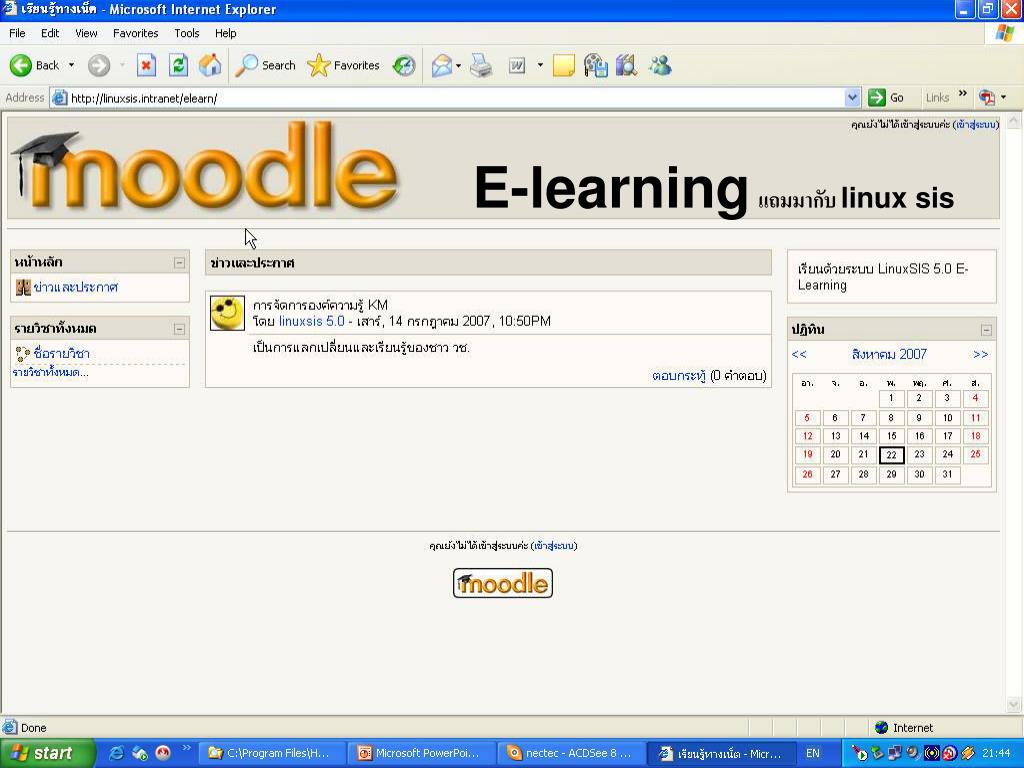Click the รายวิชาทั้งหมด... link
The width and height of the screenshot is (1024, 768).
tap(50, 372)
